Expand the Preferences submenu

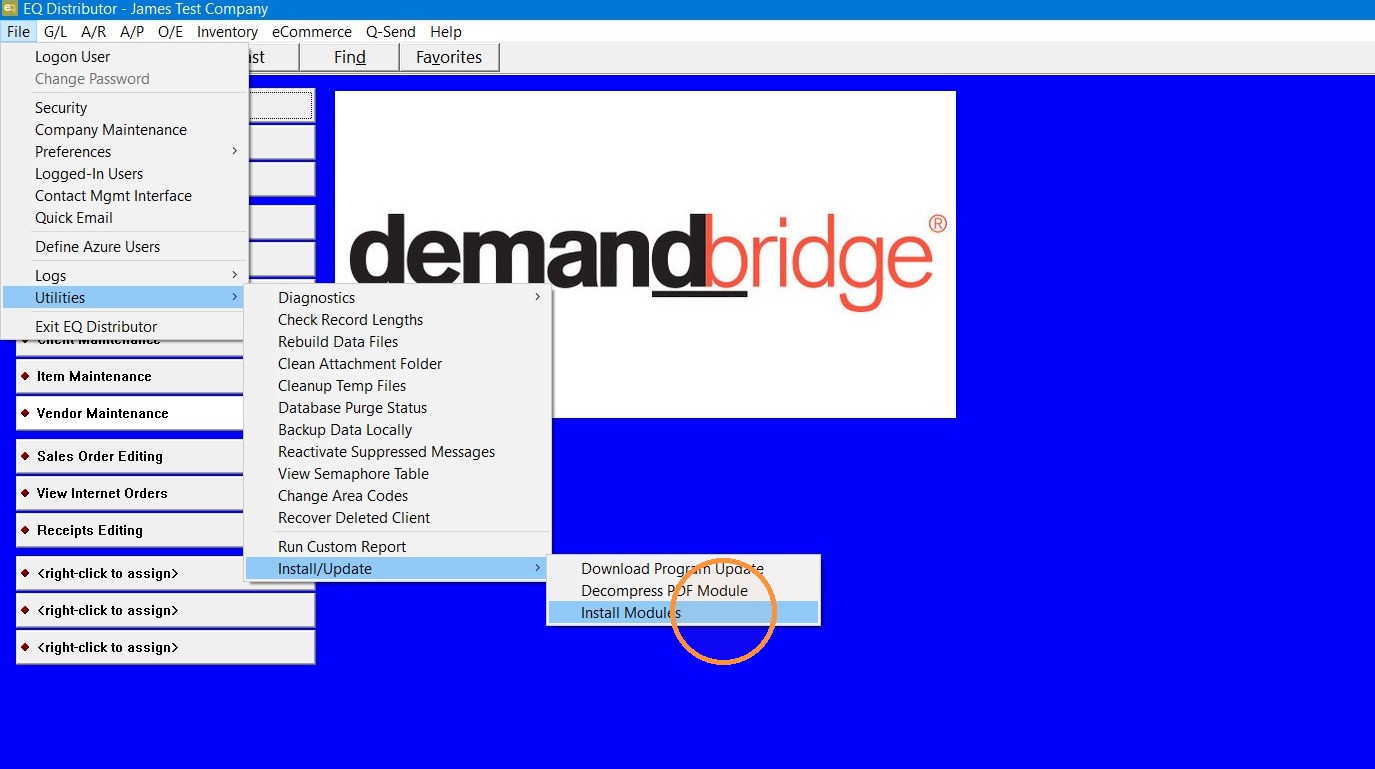(x=124, y=152)
